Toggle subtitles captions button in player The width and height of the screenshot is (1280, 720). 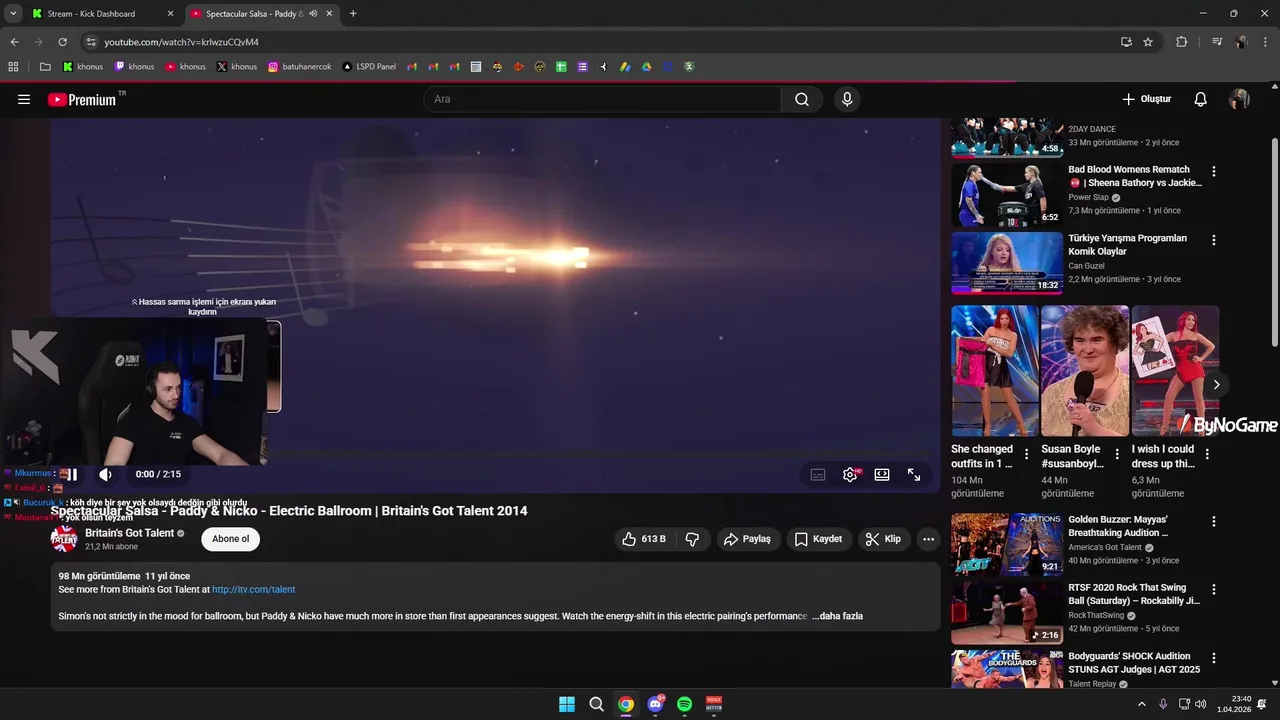click(x=818, y=475)
